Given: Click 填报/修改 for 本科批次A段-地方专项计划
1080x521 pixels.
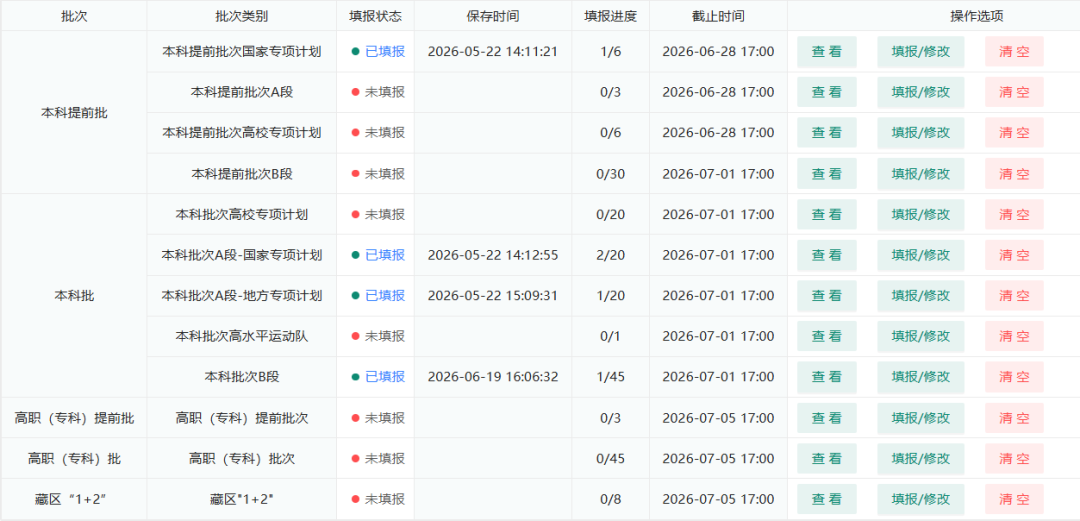Looking at the screenshot, I should click(920, 296).
